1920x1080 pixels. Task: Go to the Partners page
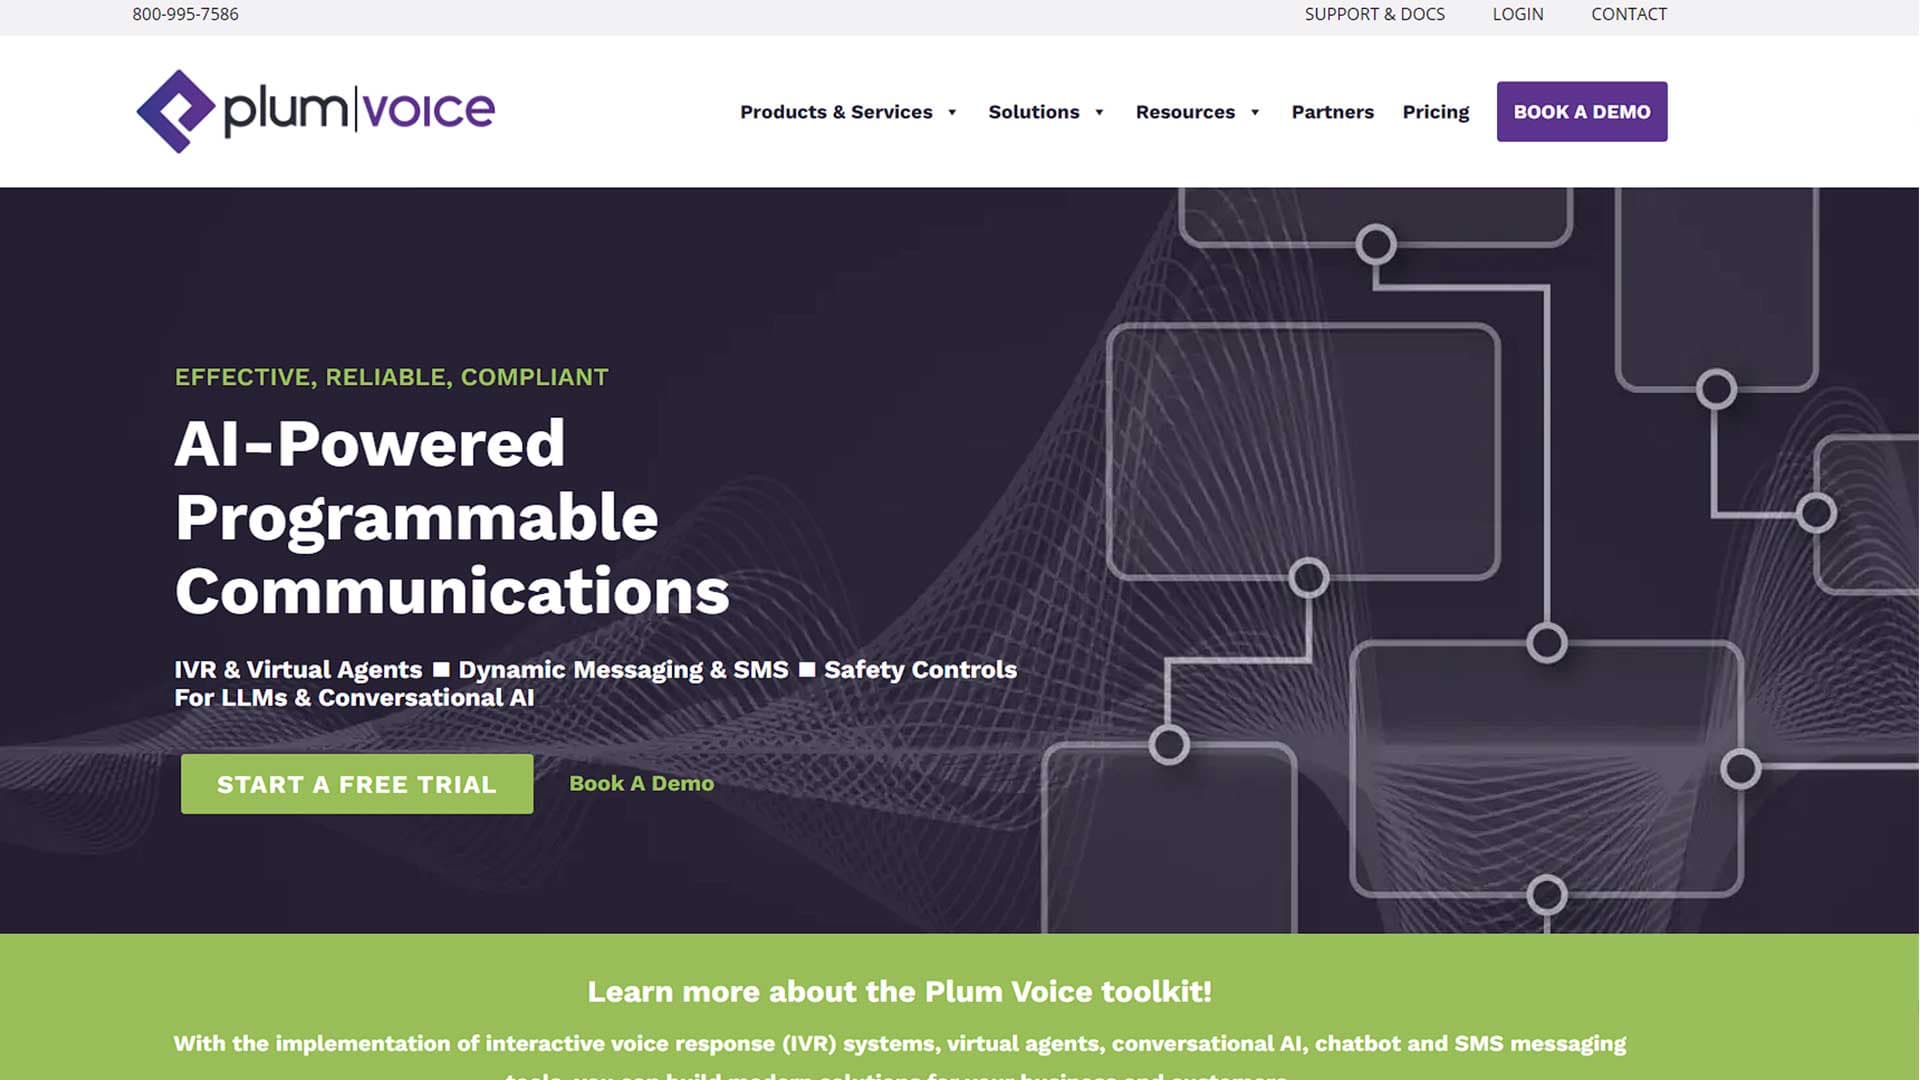coord(1332,112)
